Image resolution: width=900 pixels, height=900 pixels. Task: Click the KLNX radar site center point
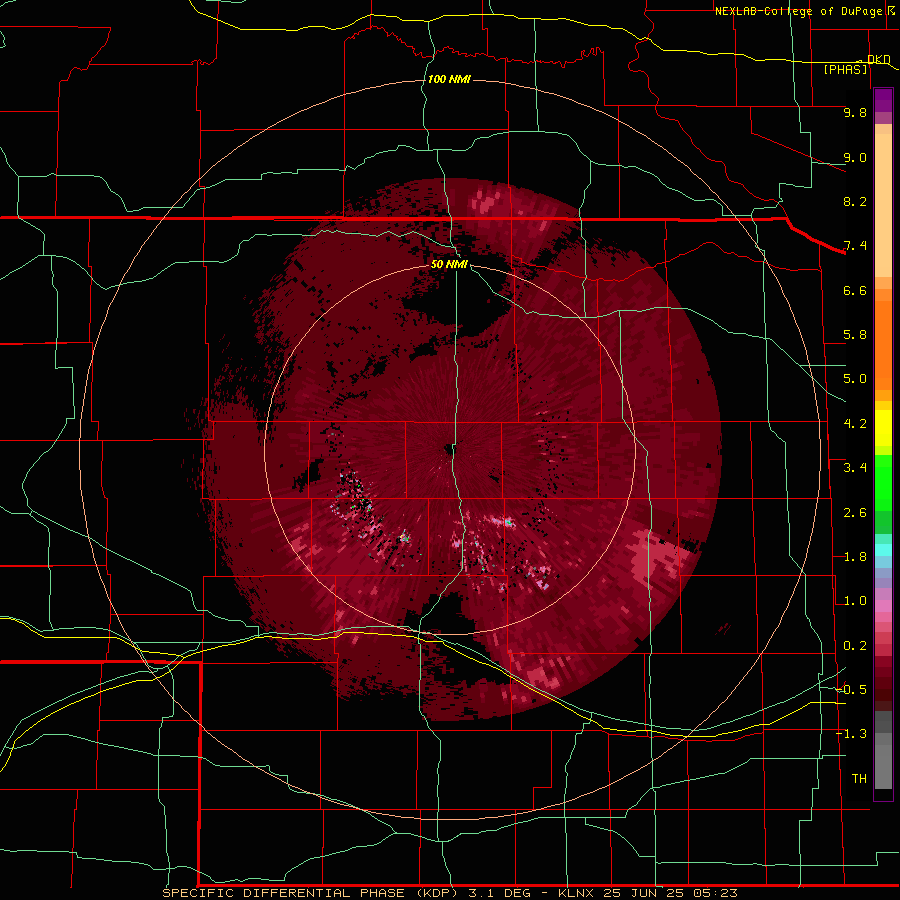449,450
